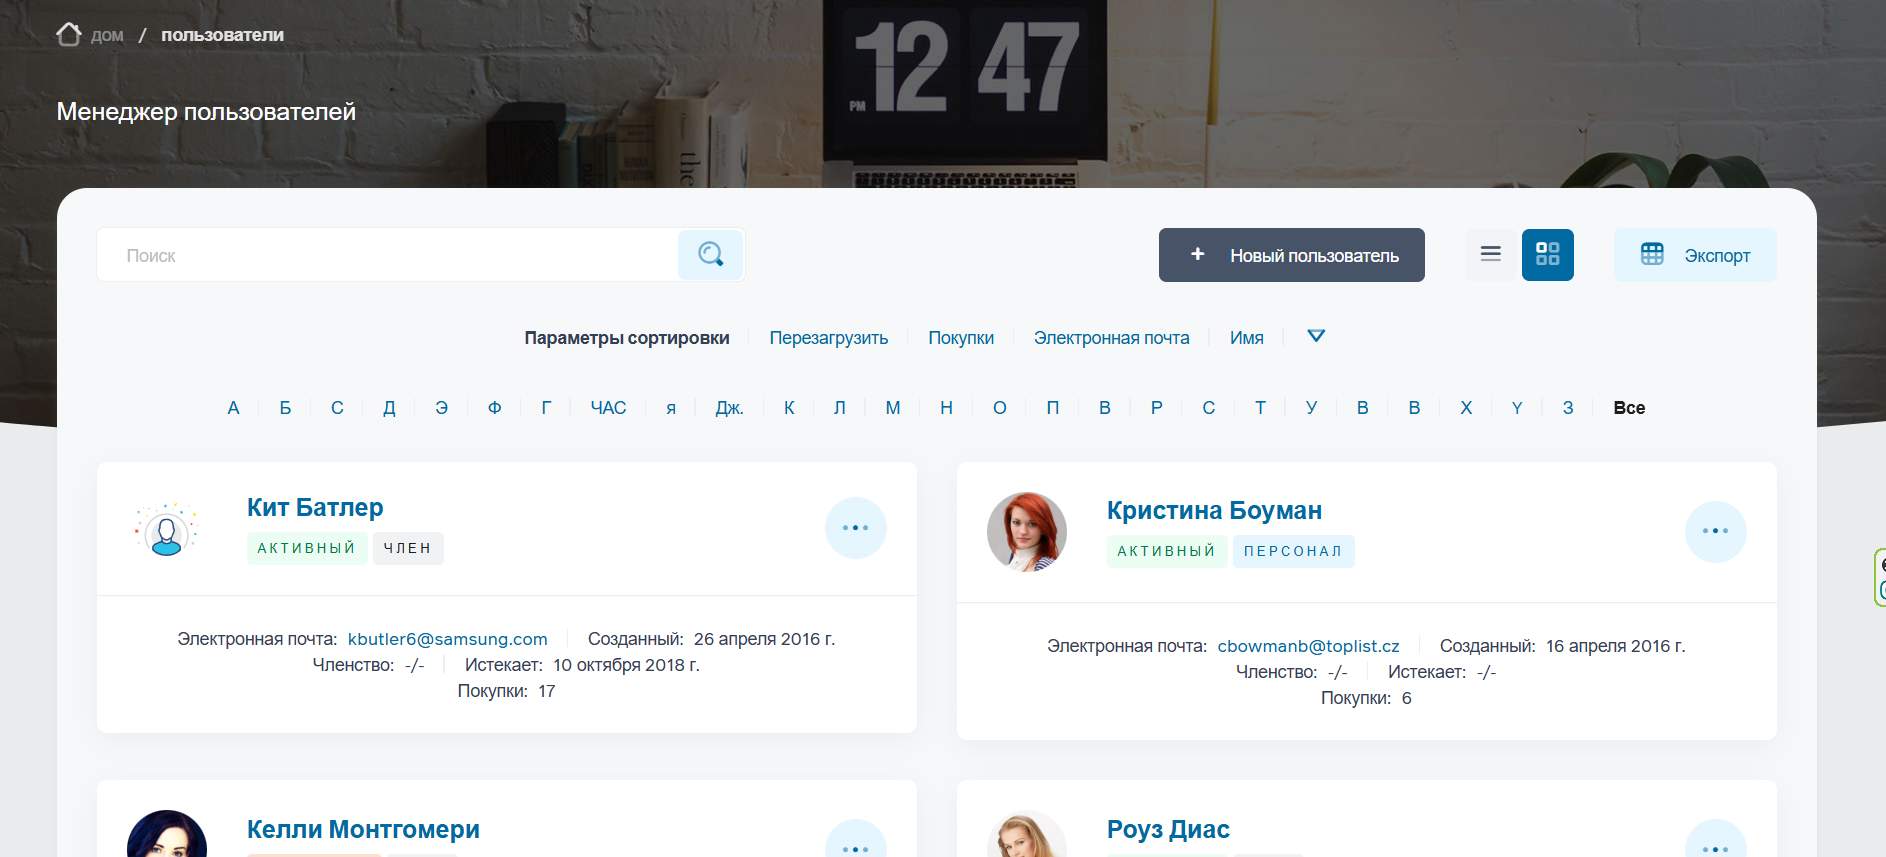Filter by letter М
The width and height of the screenshot is (1886, 857).
tap(893, 408)
